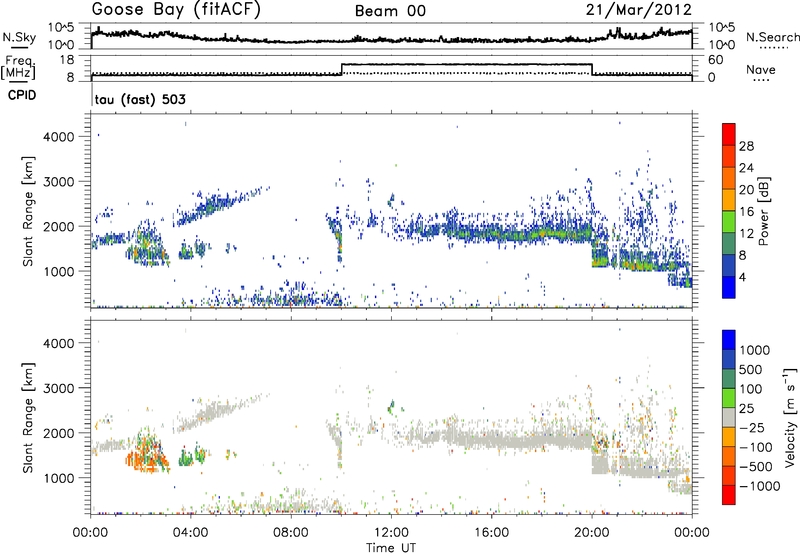Click the power panel 'Slant Range [km]' label
Image resolution: width=800 pixels, height=554 pixels.
click(28, 211)
